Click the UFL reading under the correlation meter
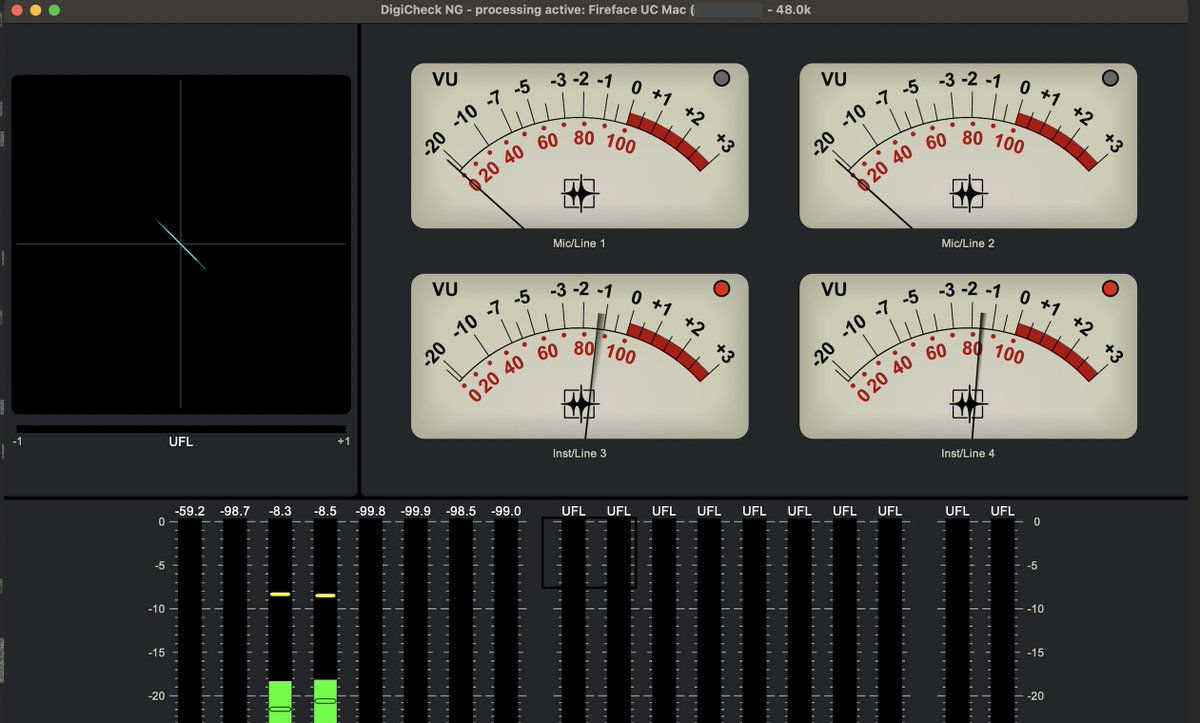The width and height of the screenshot is (1200, 723). tap(181, 442)
